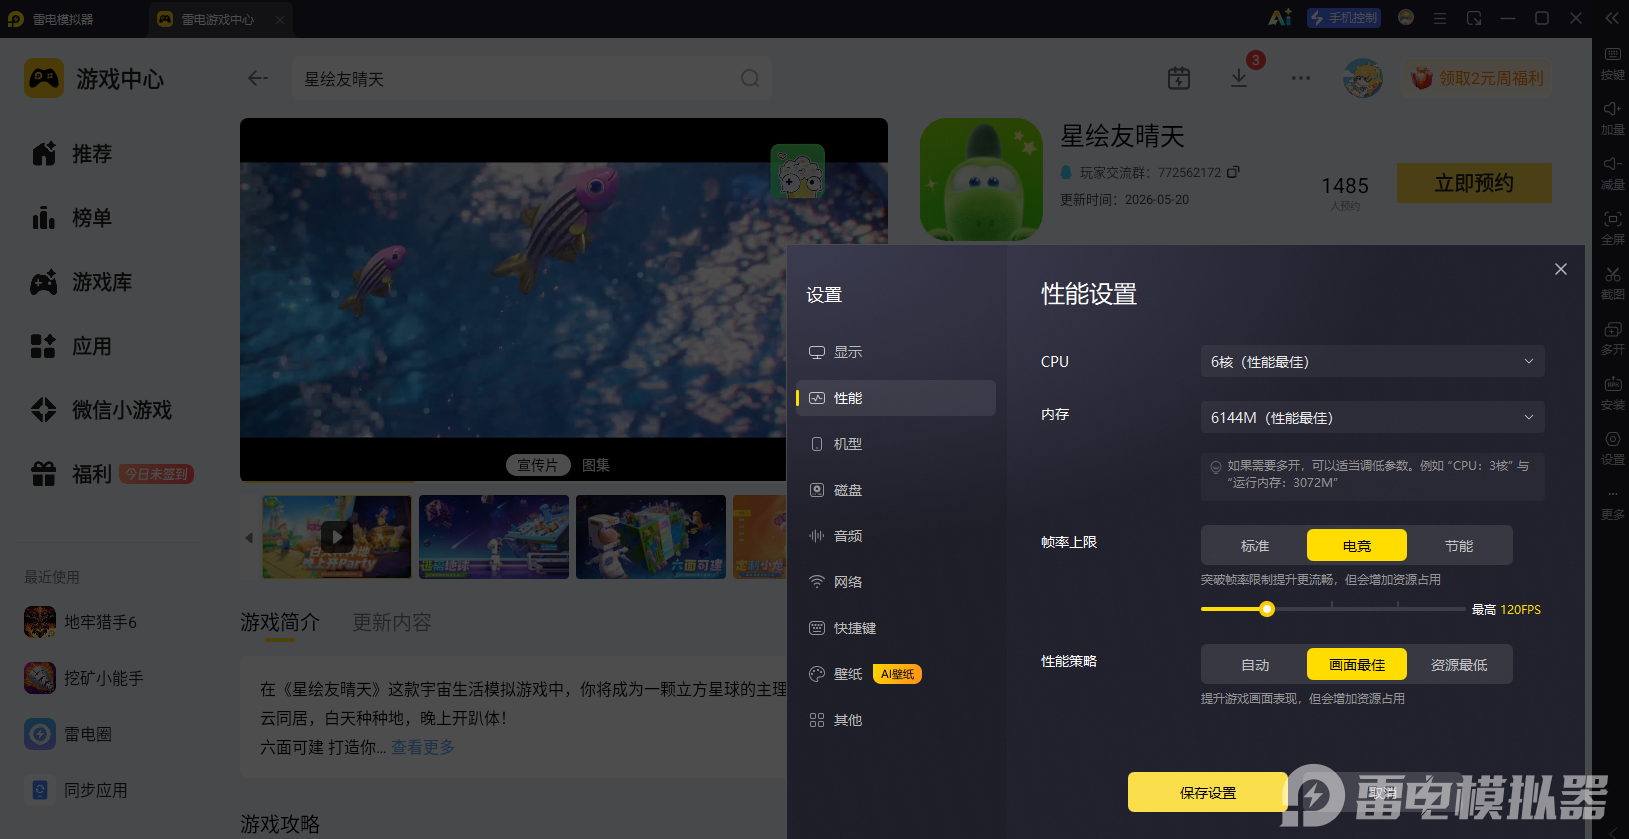Viewport: 1629px width, 839px height.
Task: Play the first trailer thumbnail
Action: point(337,537)
